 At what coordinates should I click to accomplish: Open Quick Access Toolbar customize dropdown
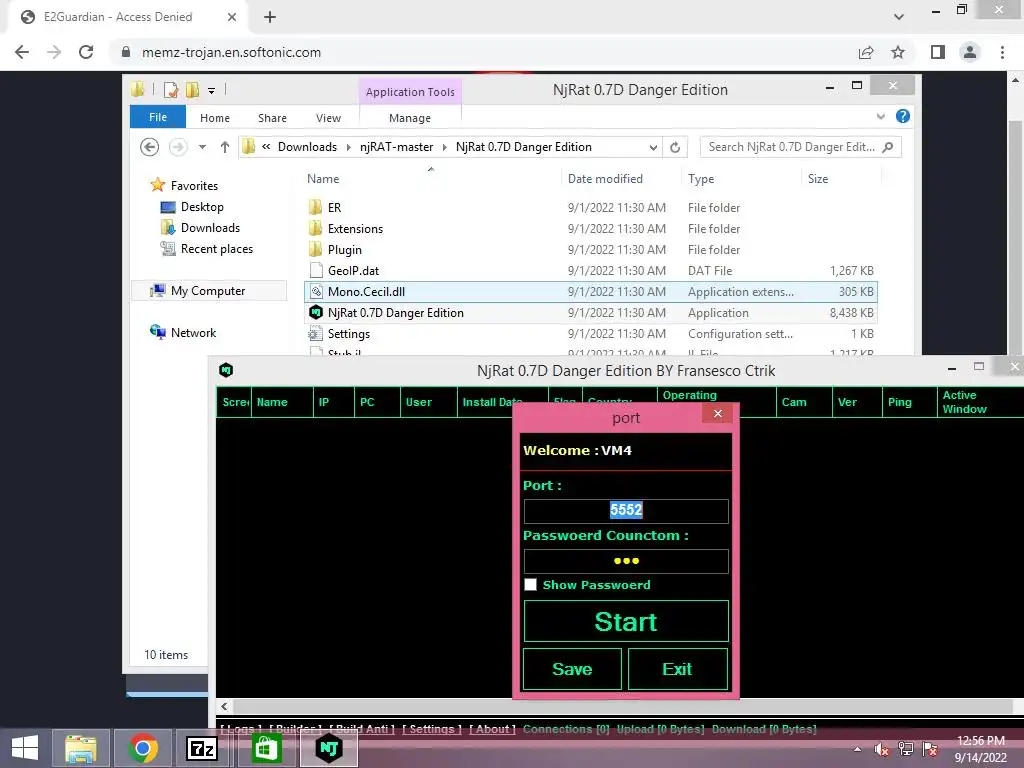(x=212, y=90)
